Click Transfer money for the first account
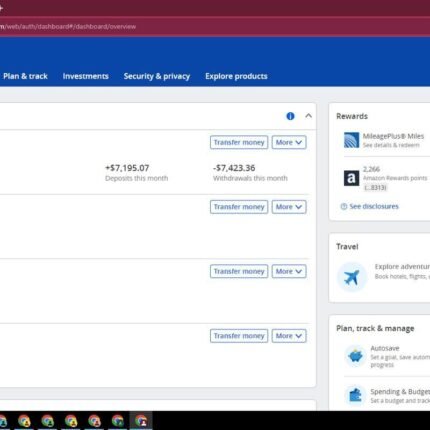The width and height of the screenshot is (430, 430). tap(239, 142)
